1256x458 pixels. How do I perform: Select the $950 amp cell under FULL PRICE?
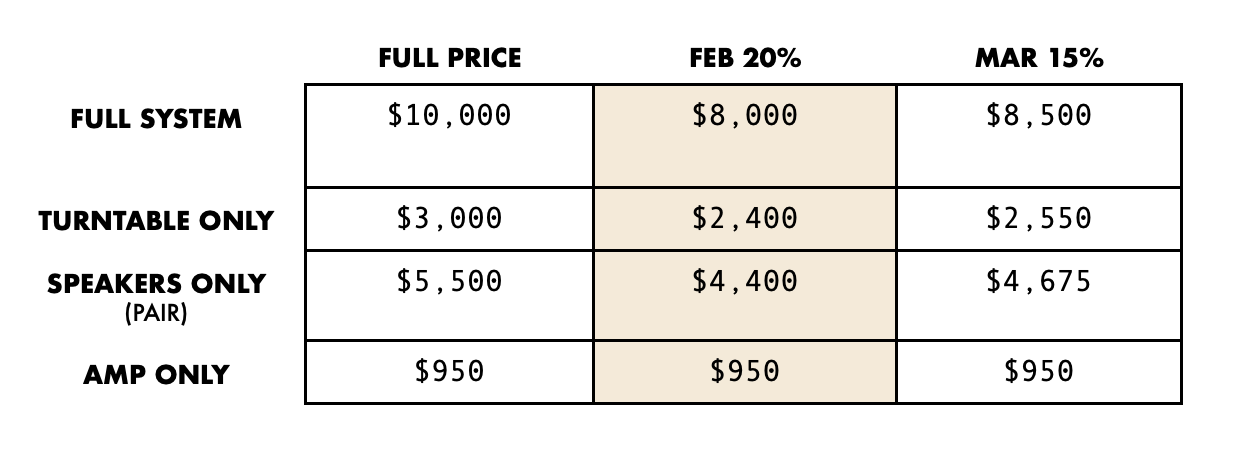449,372
